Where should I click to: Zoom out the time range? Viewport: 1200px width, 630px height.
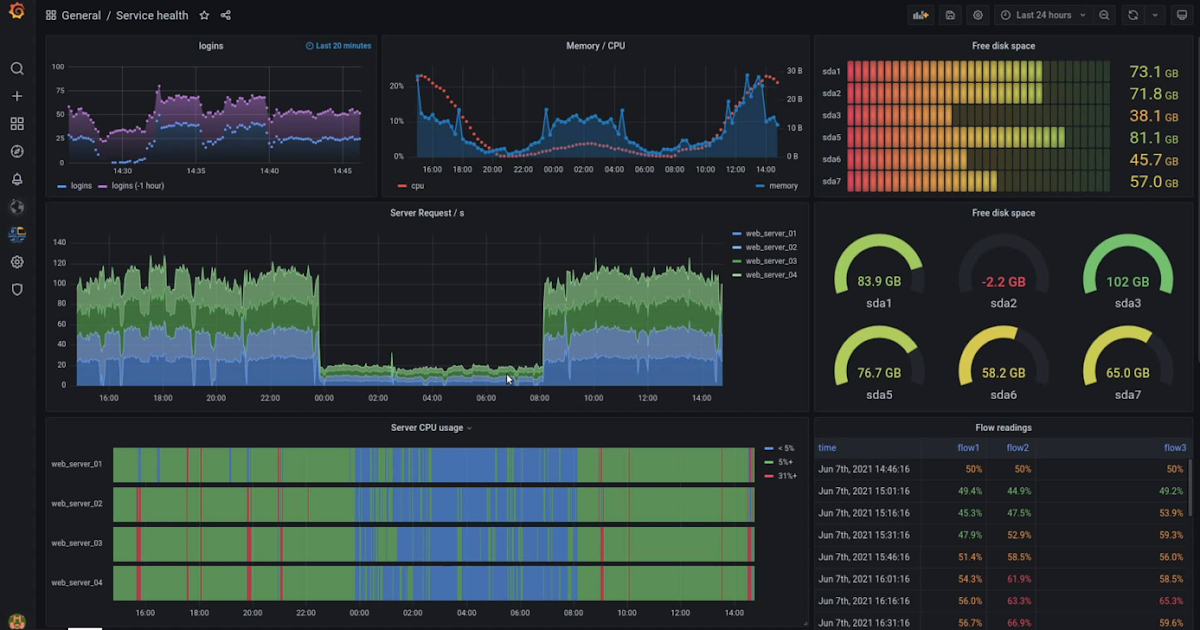(1104, 15)
